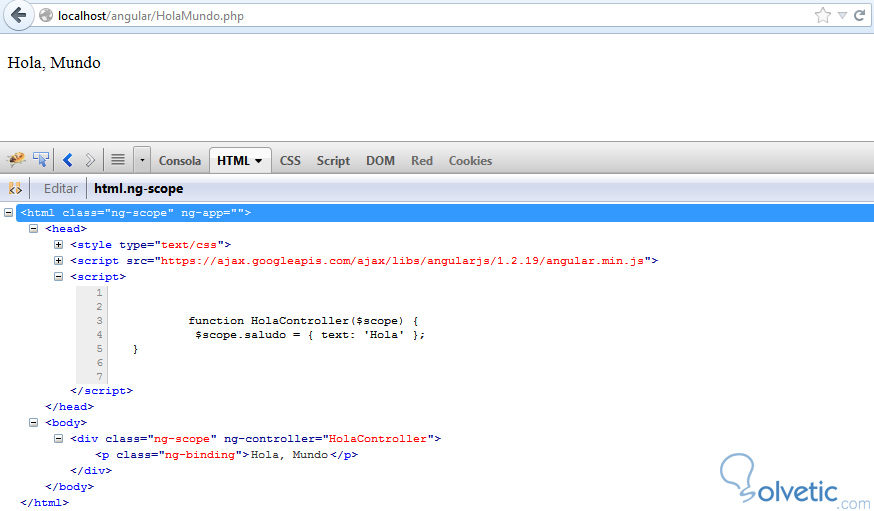
Task: Select the closing /script tag
Action: pos(101,391)
